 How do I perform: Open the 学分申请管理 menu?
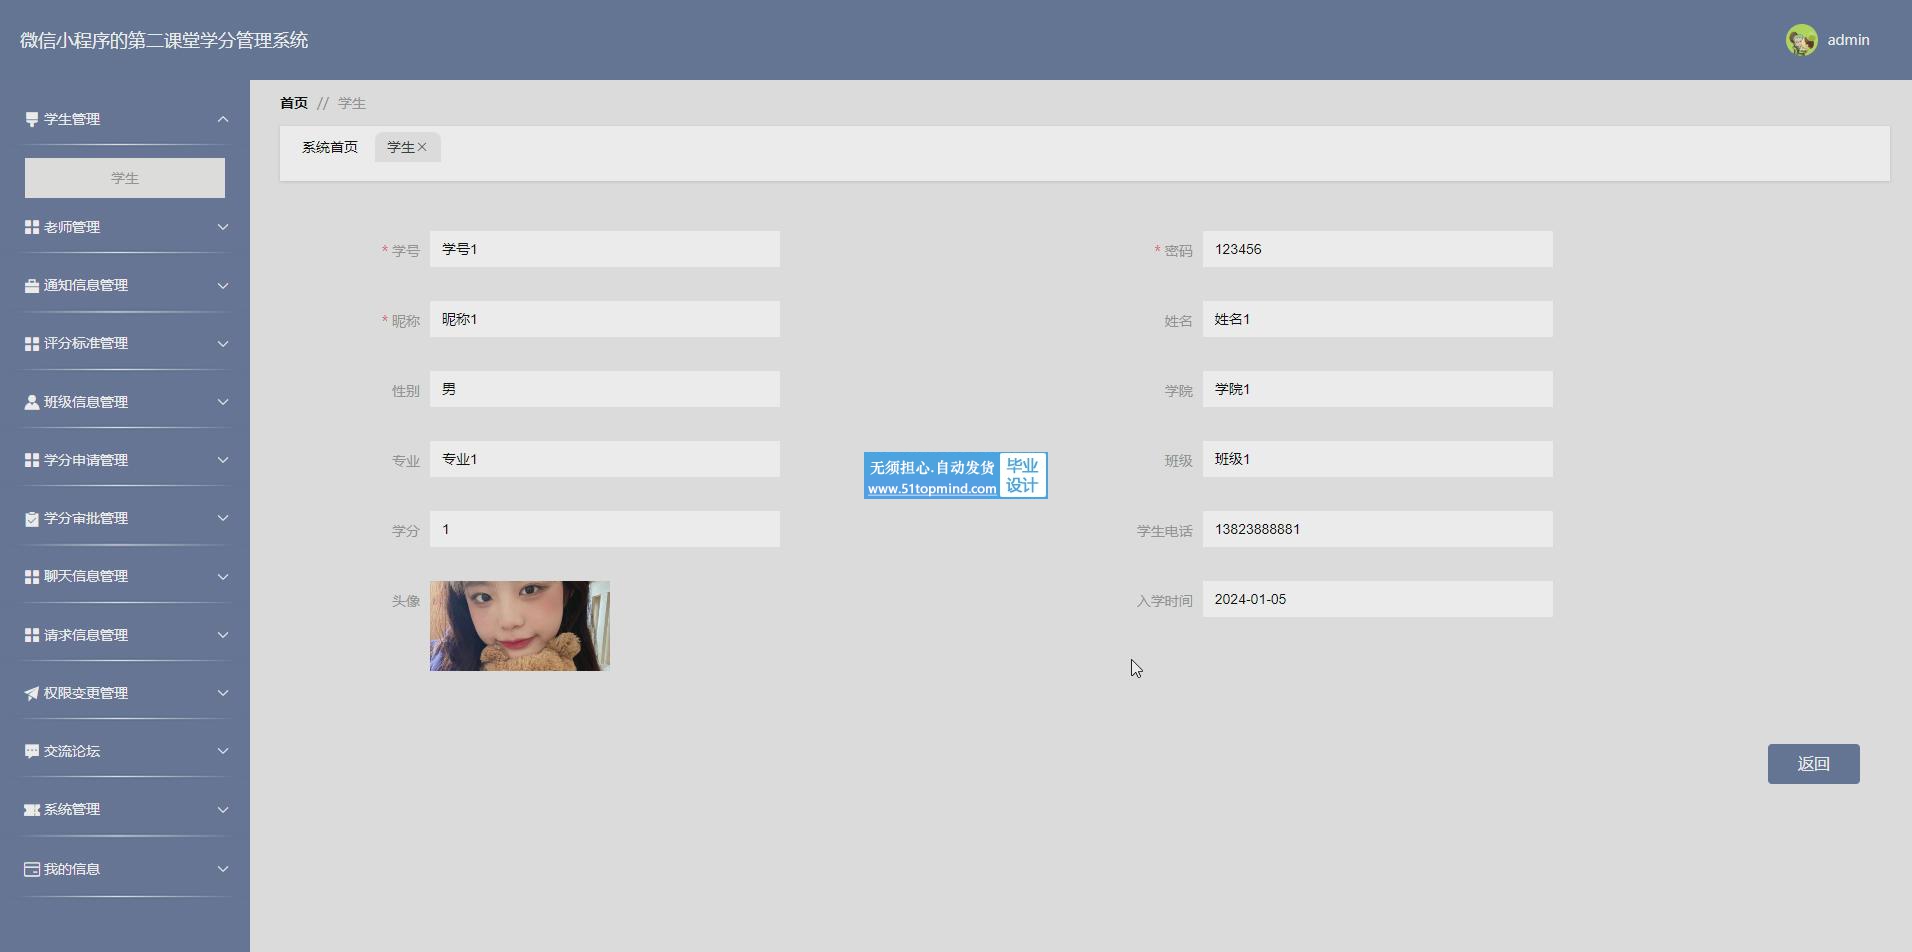click(86, 460)
